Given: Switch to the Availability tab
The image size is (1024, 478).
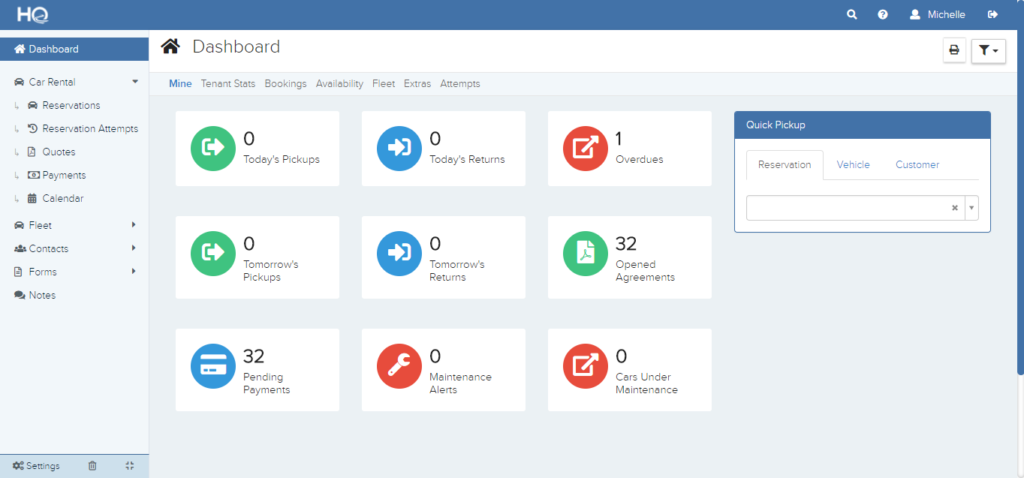Looking at the screenshot, I should [340, 84].
